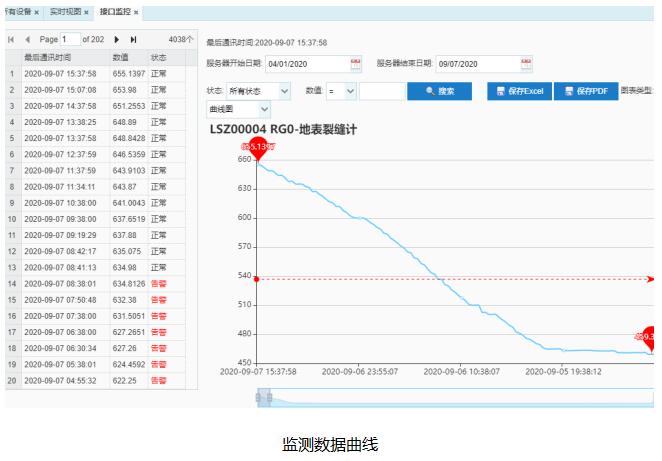Screen dimensions: 662x461
Task: Open calendar for server end date
Action: (526, 64)
